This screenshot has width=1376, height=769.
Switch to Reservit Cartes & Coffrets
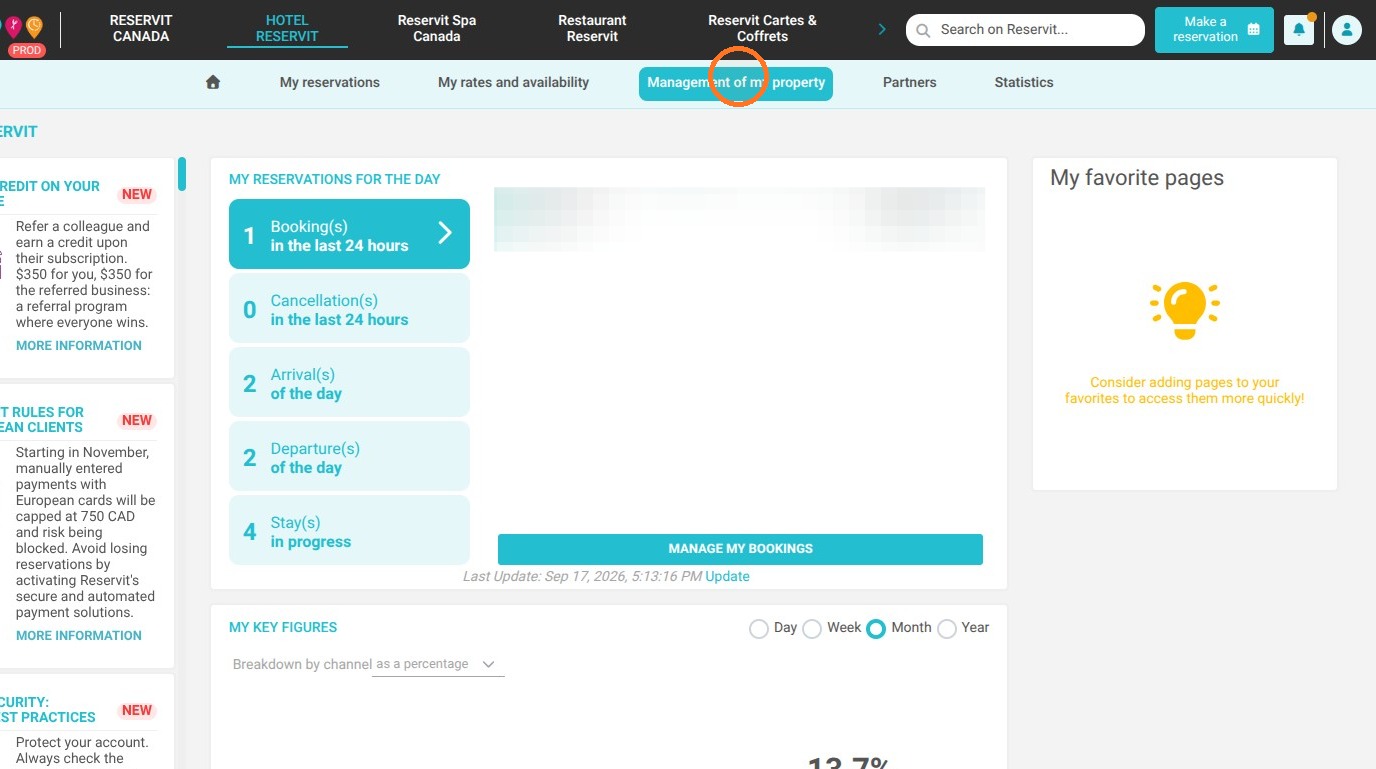point(762,28)
